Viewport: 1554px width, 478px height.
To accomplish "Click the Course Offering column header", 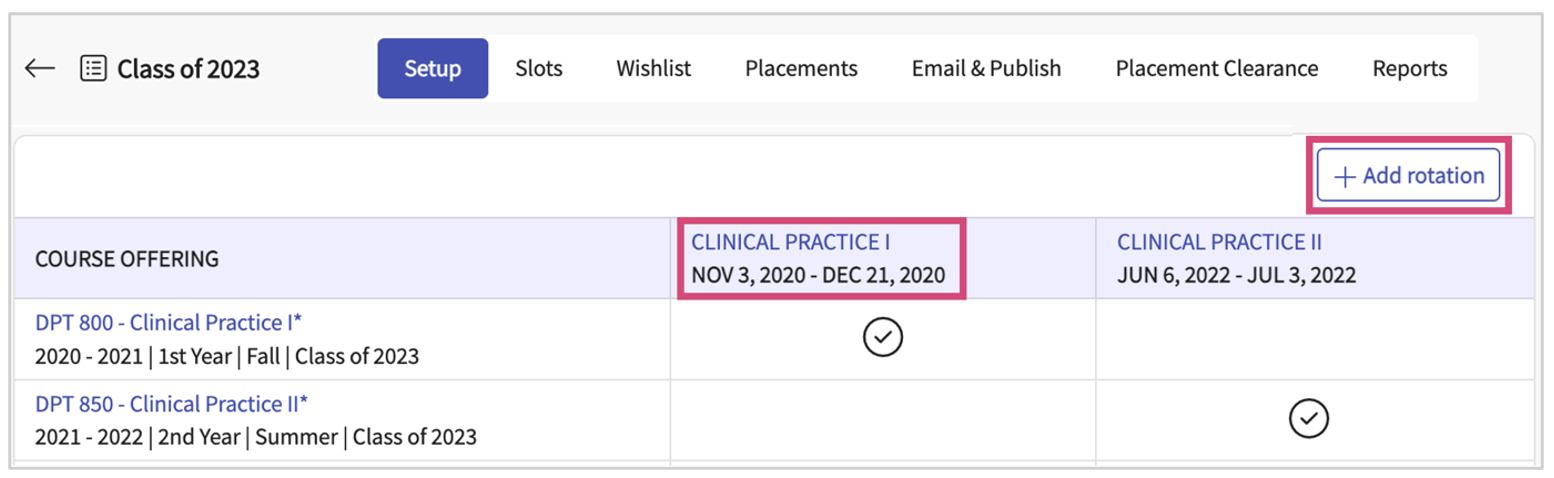I will 127,259.
